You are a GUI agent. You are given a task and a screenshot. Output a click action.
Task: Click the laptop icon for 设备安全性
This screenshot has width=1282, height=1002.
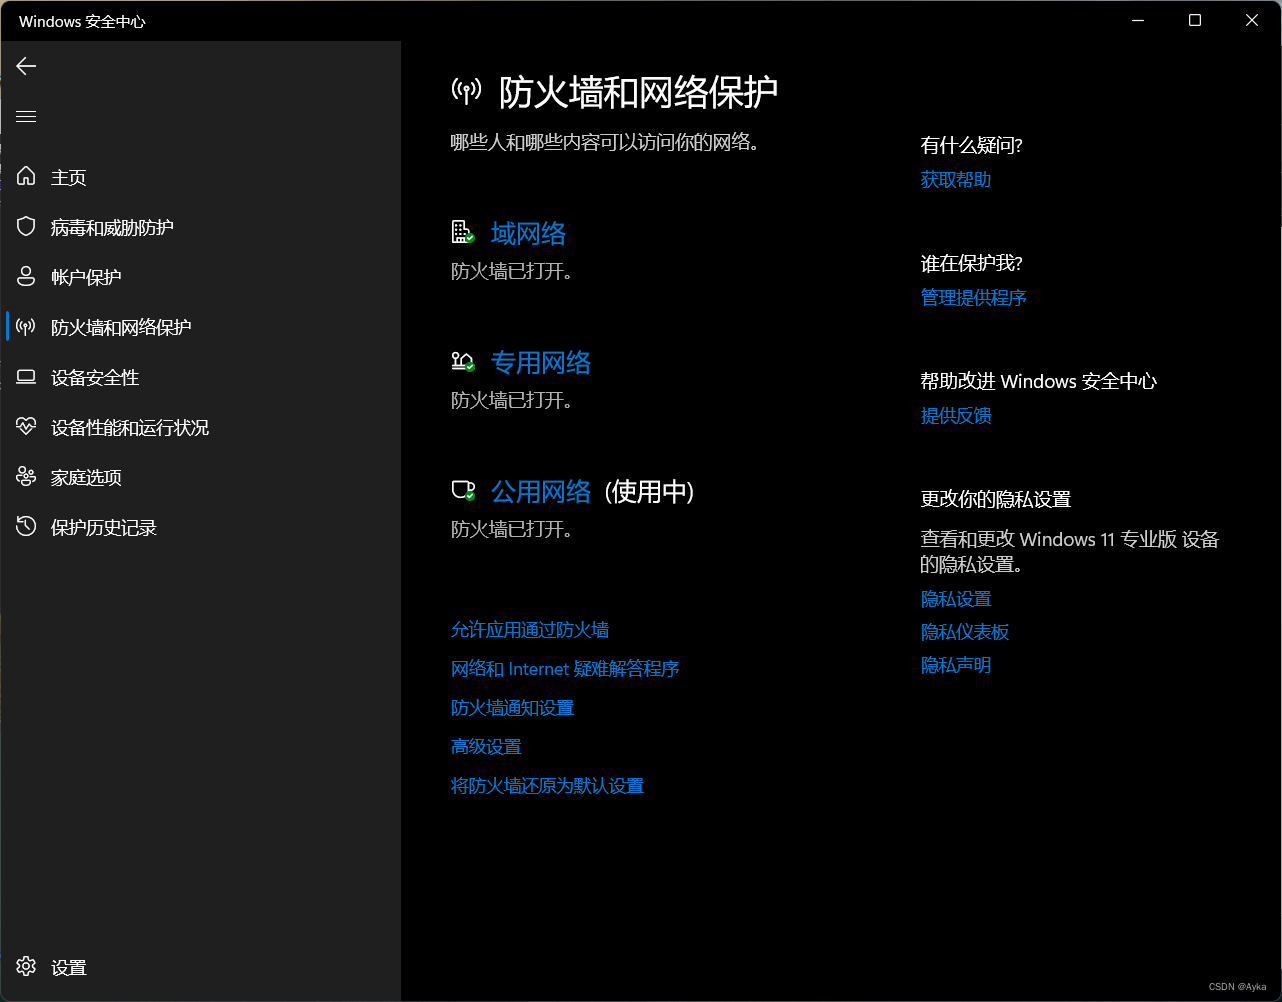tap(26, 377)
